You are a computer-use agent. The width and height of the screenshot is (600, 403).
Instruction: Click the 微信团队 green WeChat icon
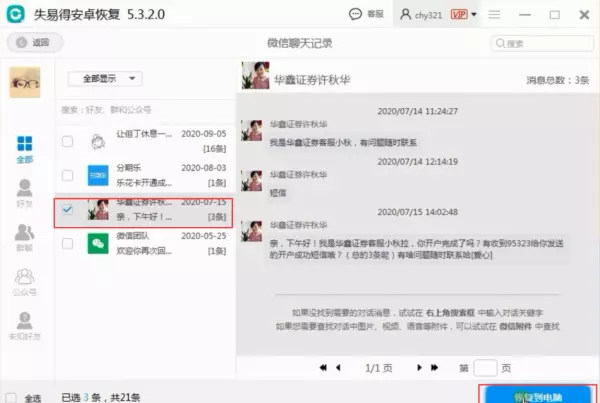[x=98, y=244]
